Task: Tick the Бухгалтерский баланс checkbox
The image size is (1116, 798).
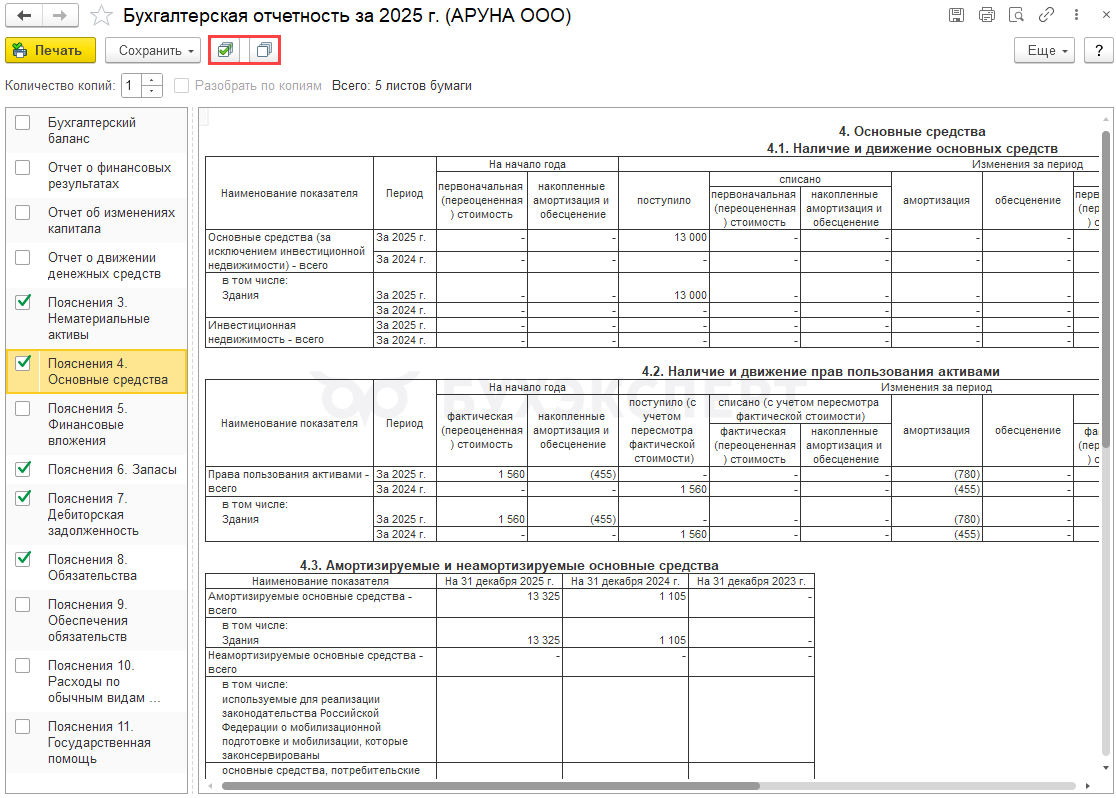Action: [23, 123]
